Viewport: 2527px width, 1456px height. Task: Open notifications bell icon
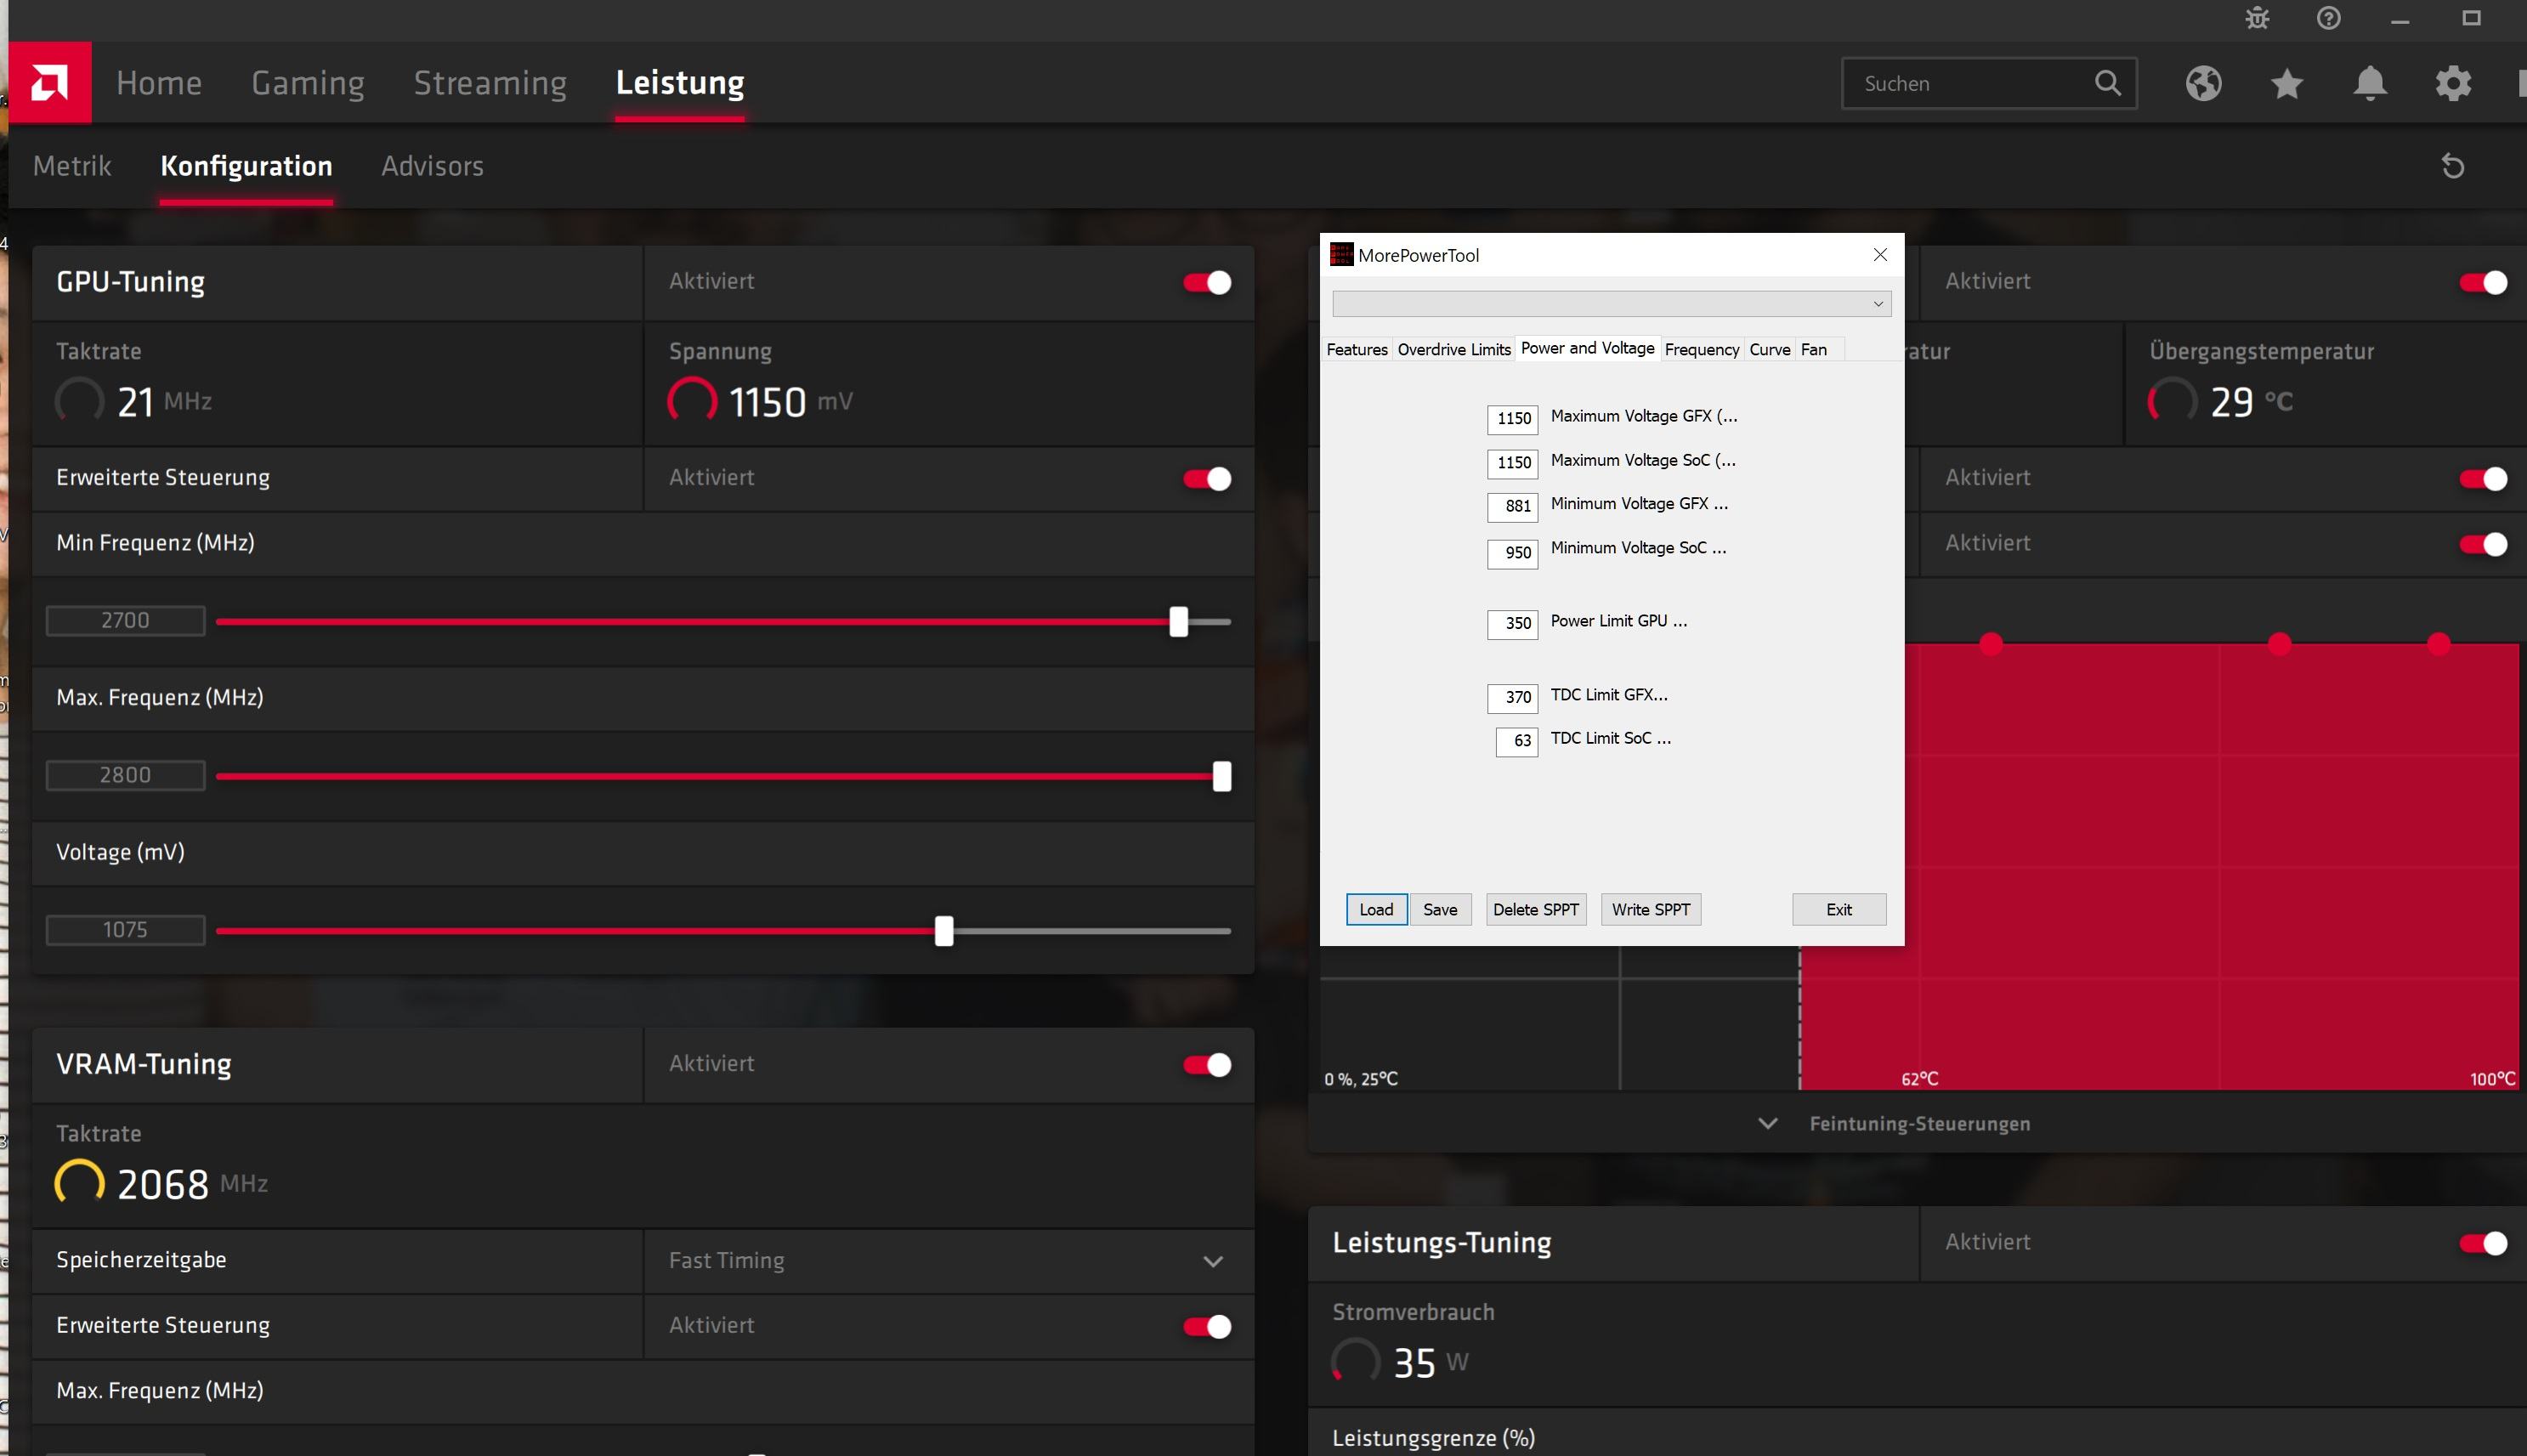[2369, 83]
